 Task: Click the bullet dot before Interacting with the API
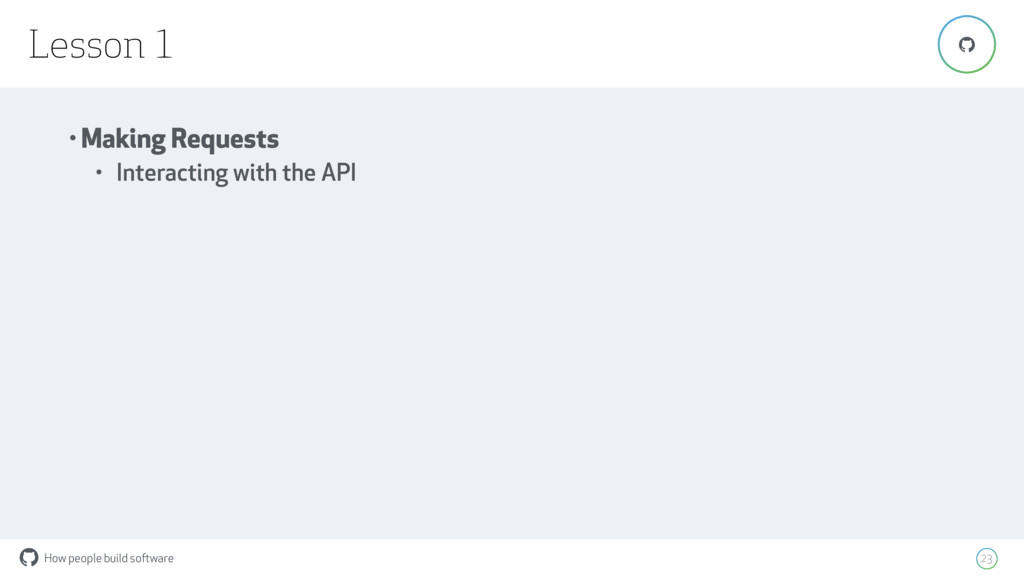point(99,172)
